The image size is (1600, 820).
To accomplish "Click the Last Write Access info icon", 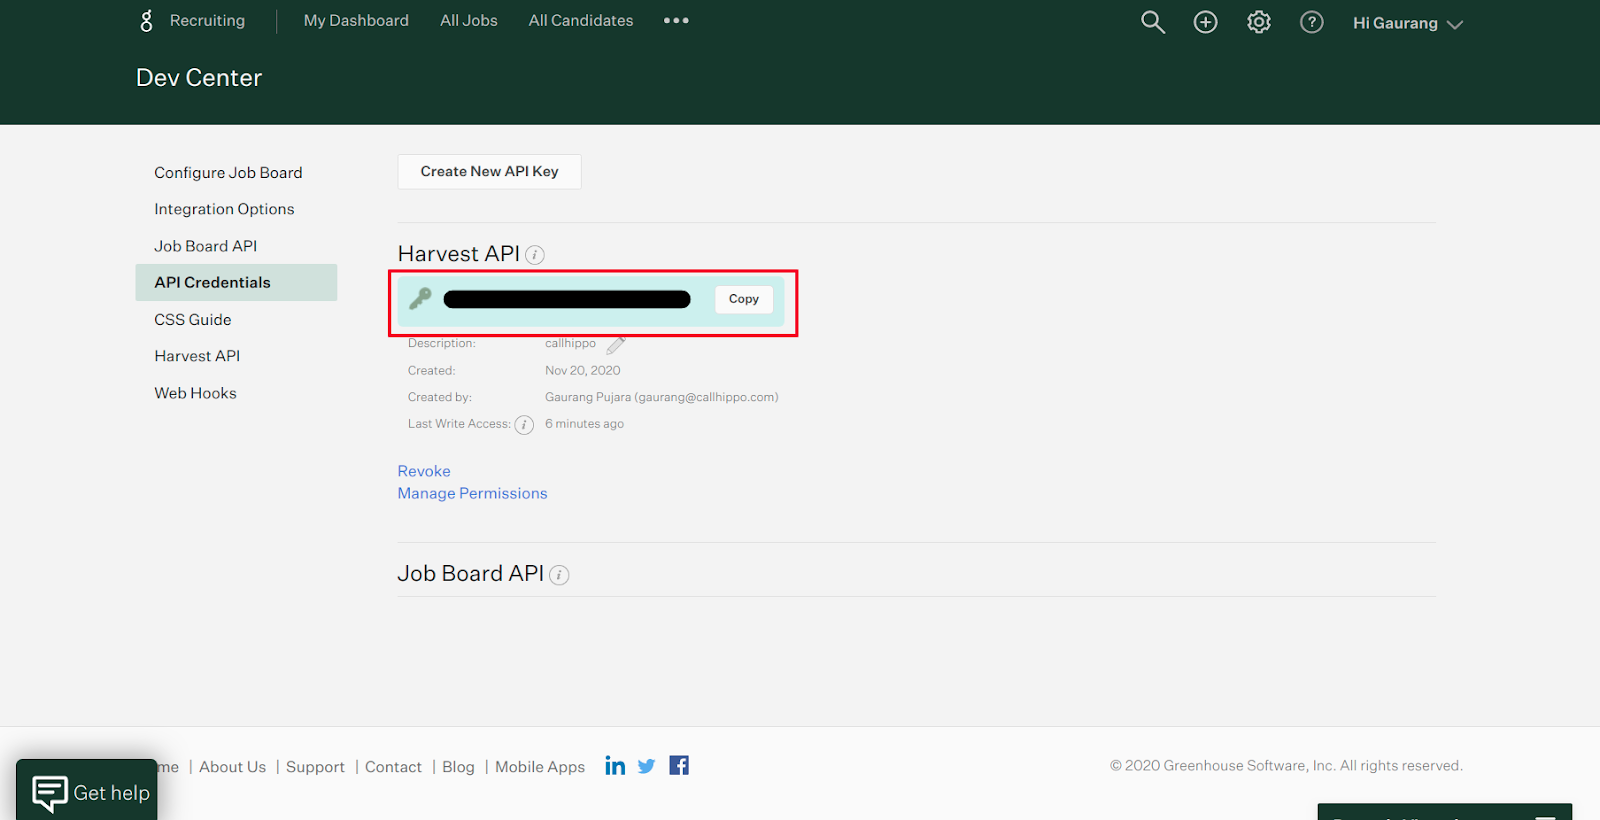I will pyautogui.click(x=524, y=425).
